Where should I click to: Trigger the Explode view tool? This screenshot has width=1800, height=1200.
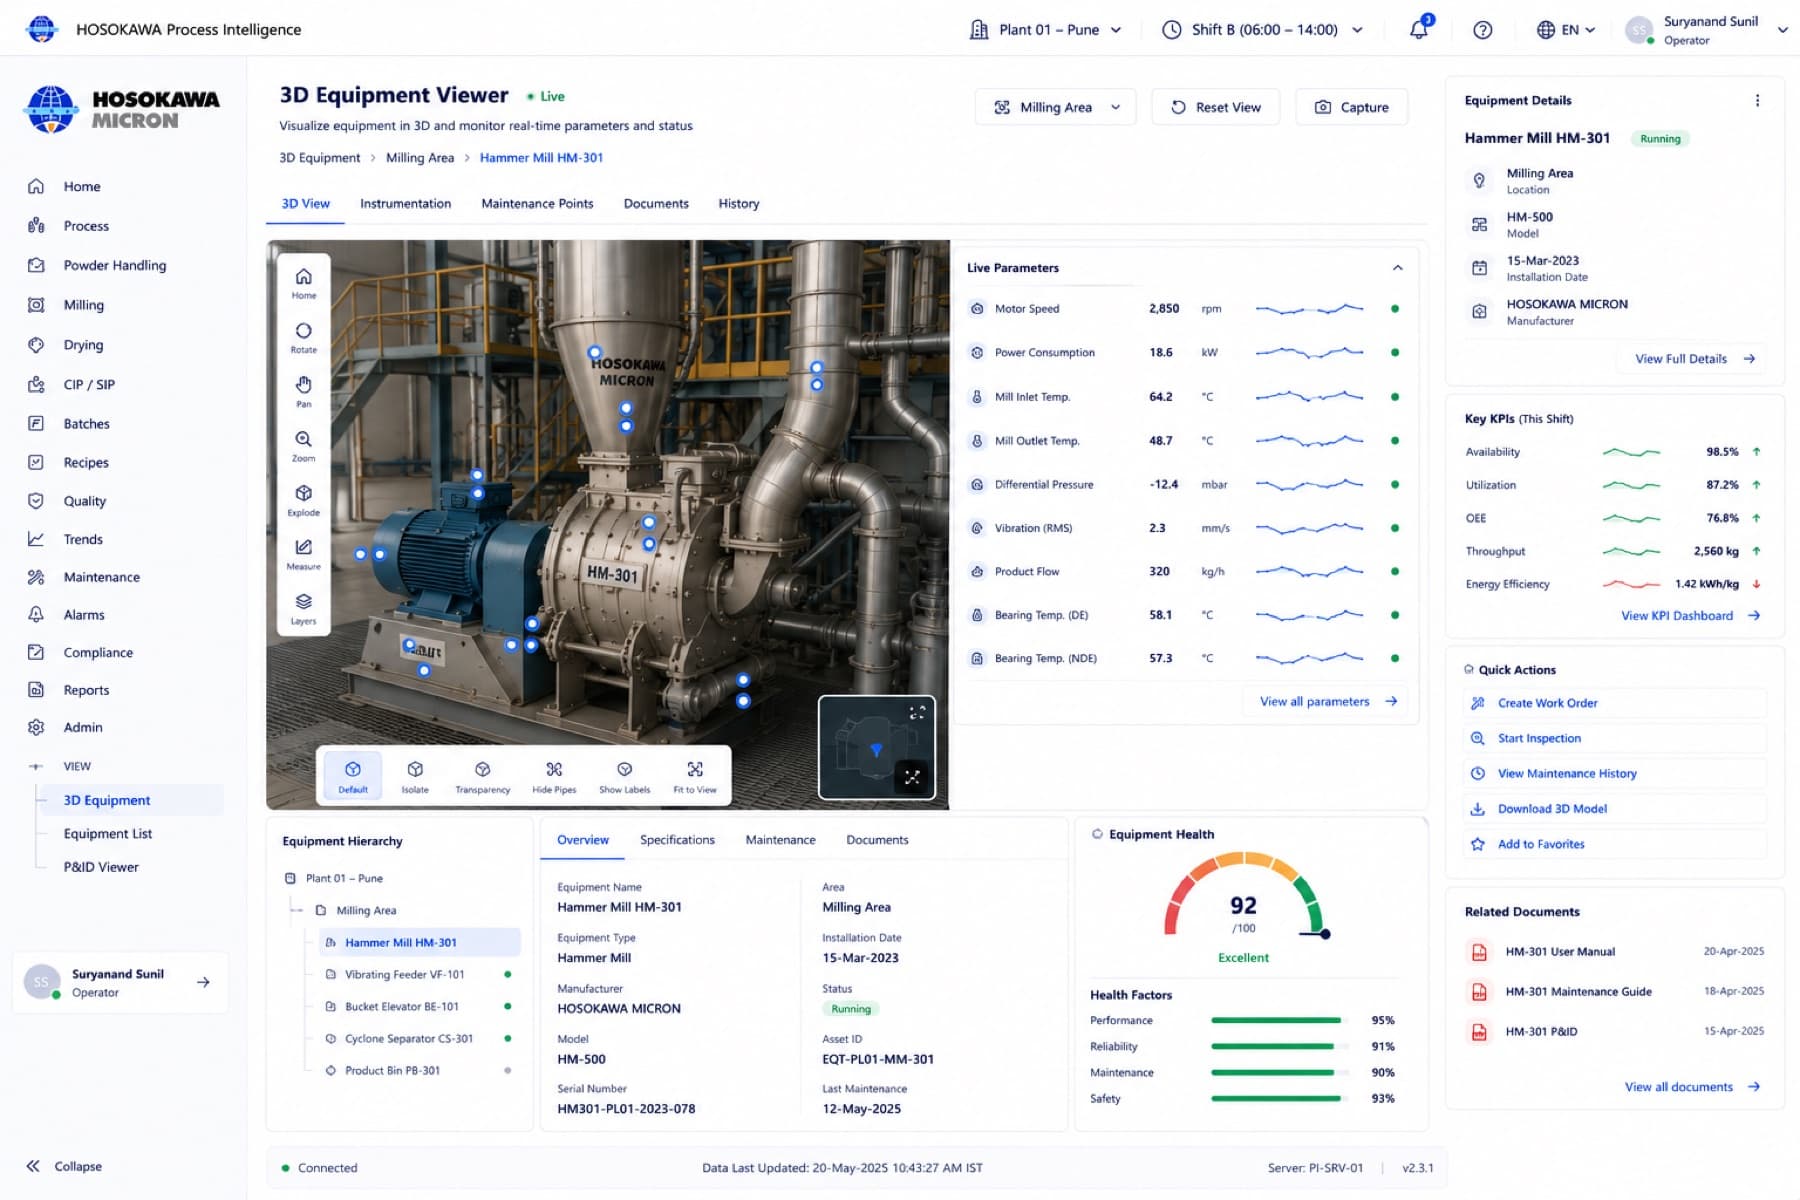tap(303, 500)
